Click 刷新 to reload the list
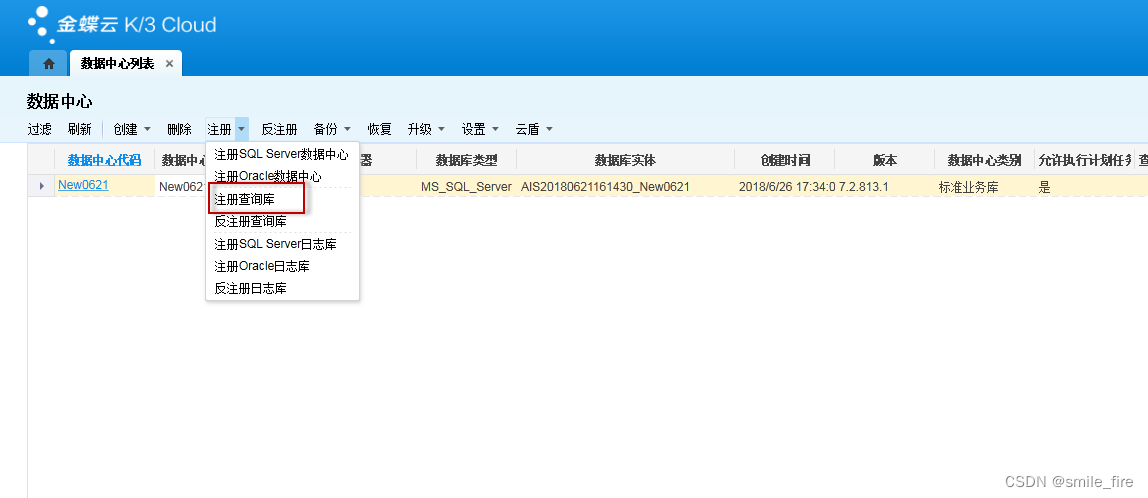Screen dimensions: 1148x498 point(80,129)
